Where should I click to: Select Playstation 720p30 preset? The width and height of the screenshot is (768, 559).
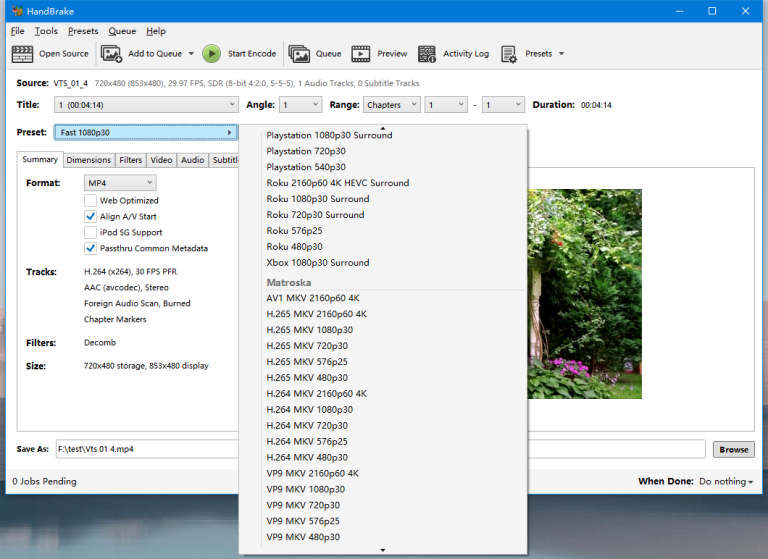pos(306,151)
